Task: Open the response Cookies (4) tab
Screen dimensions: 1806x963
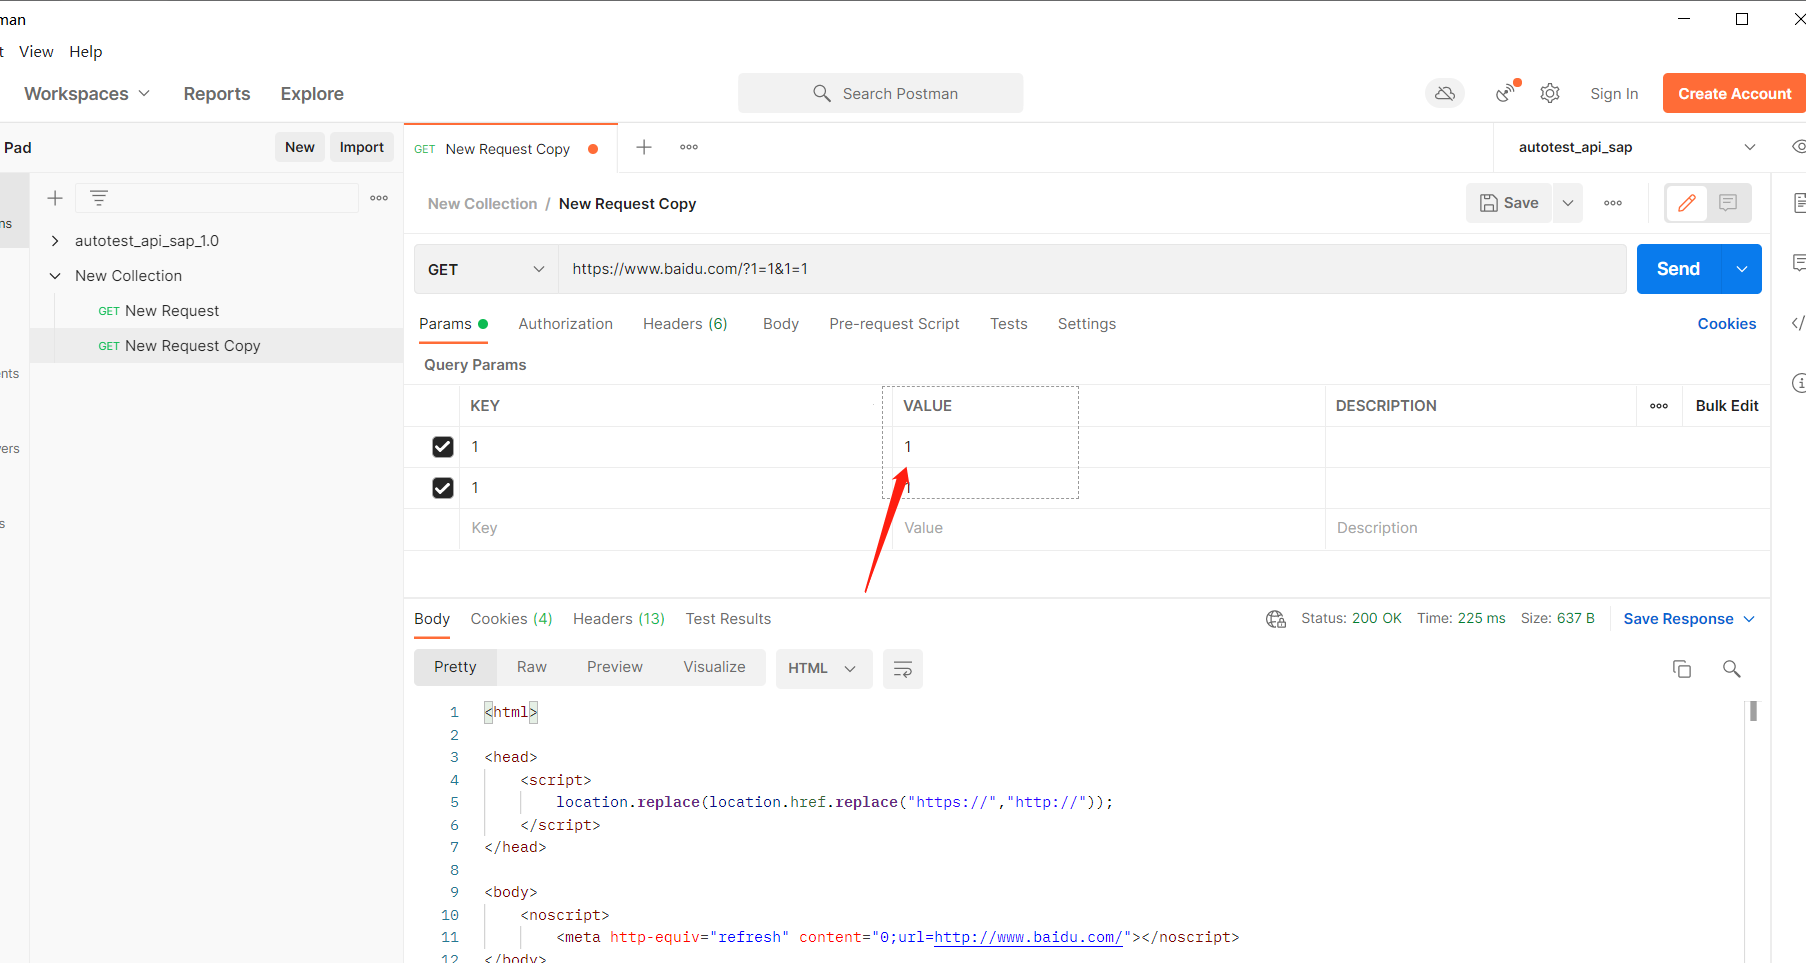Action: pos(511,619)
